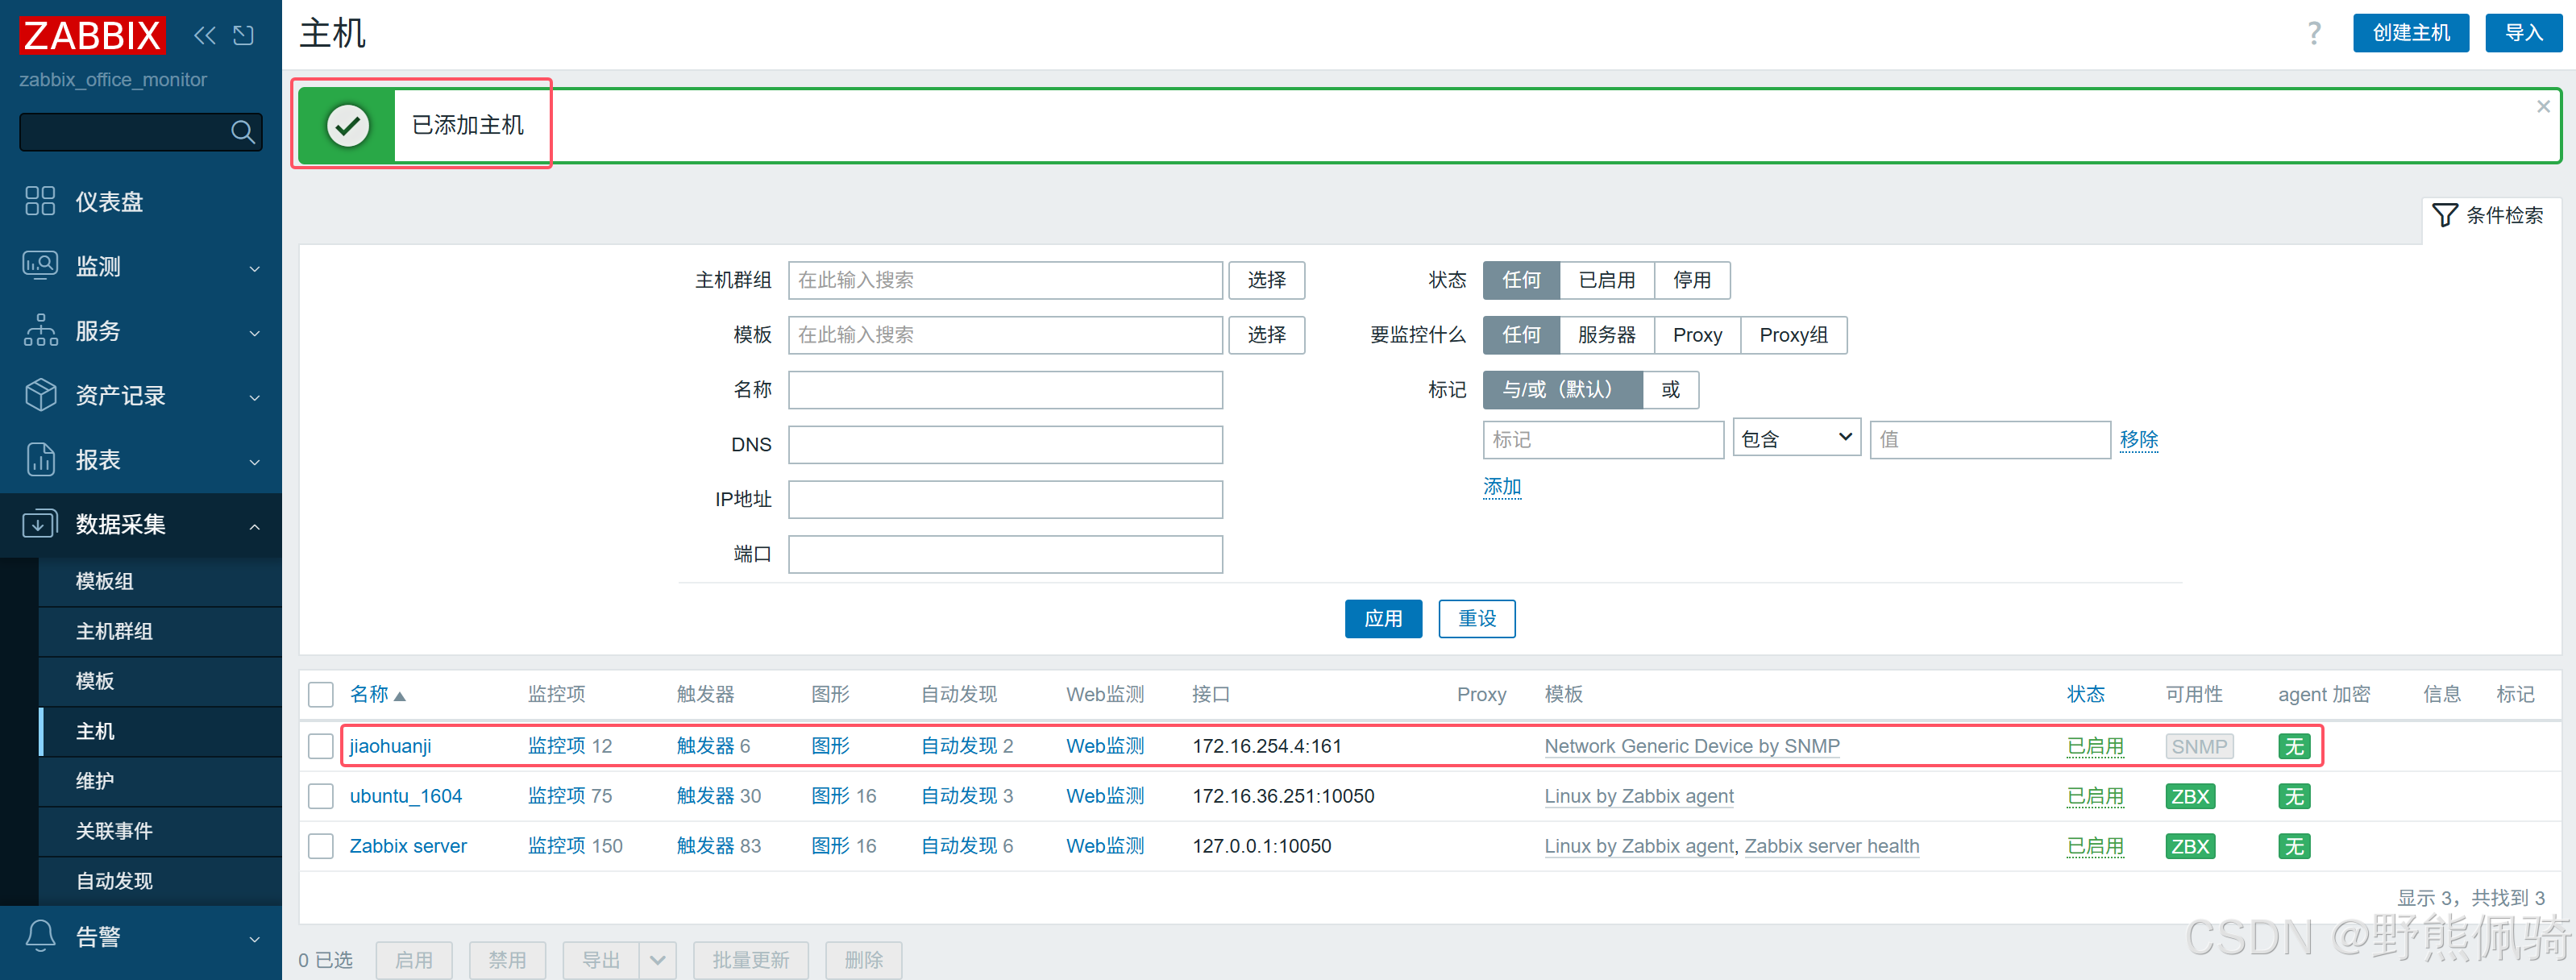Click the kiosk mode icon
2576x980 pixels.
[x=243, y=36]
